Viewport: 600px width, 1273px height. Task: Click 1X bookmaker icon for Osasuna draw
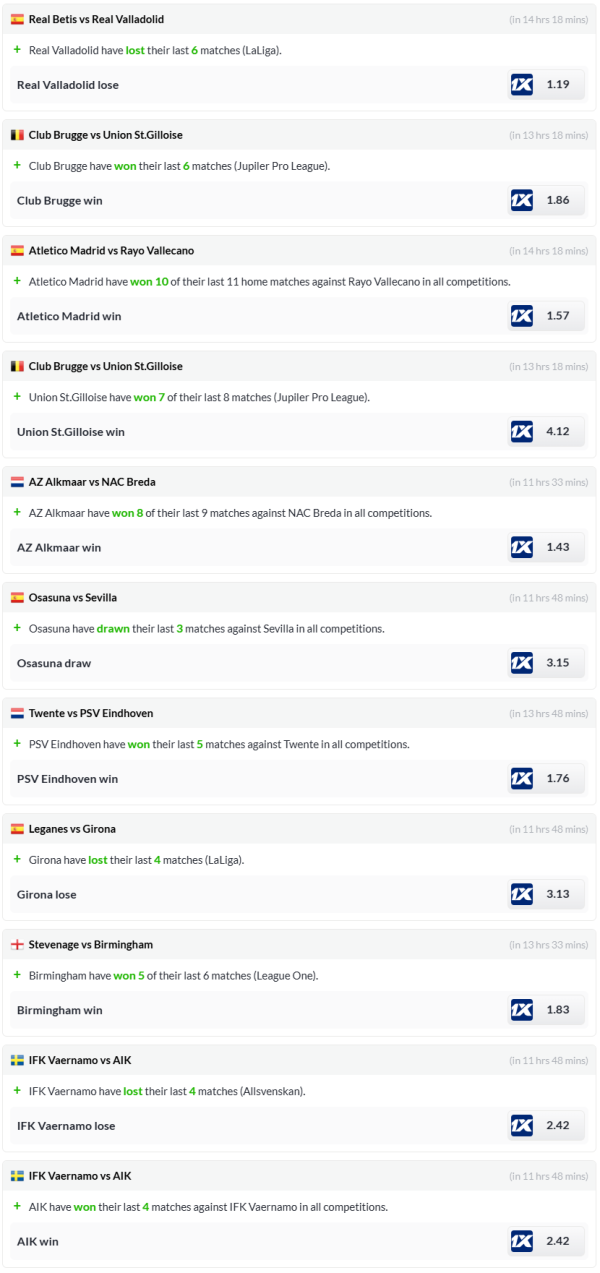point(521,663)
